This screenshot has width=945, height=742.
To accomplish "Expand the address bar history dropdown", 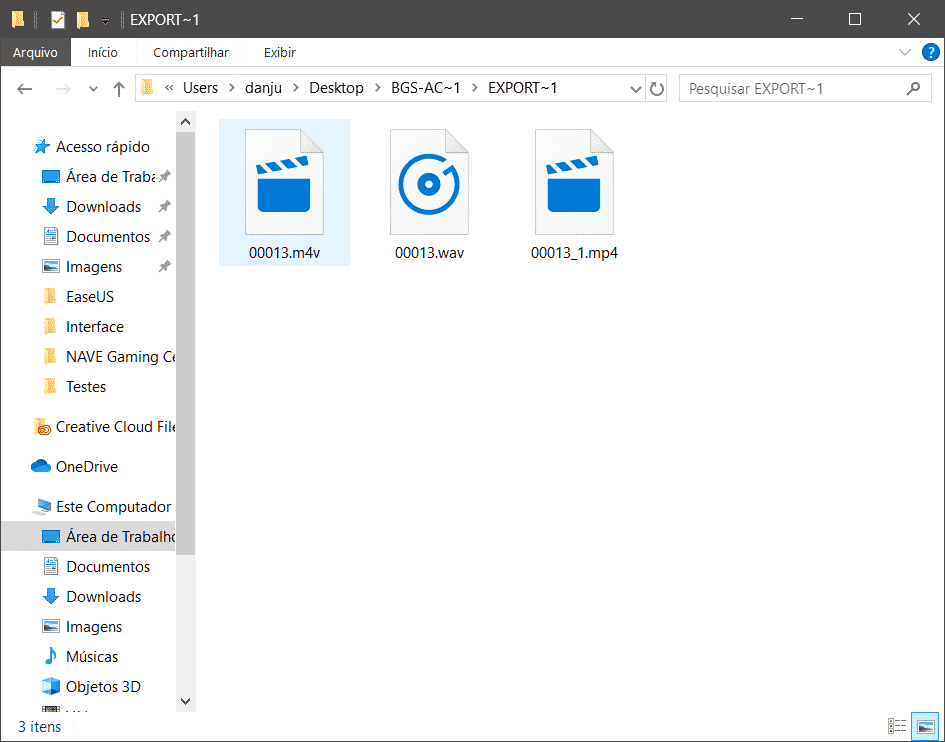I will pyautogui.click(x=636, y=88).
